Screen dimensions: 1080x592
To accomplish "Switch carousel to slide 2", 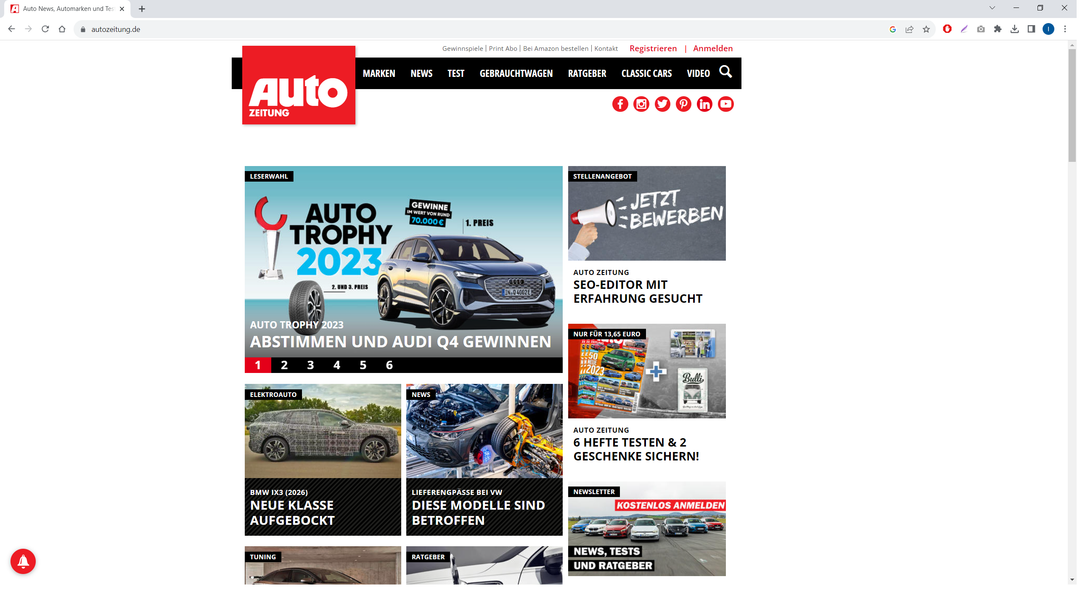I will pyautogui.click(x=285, y=366).
